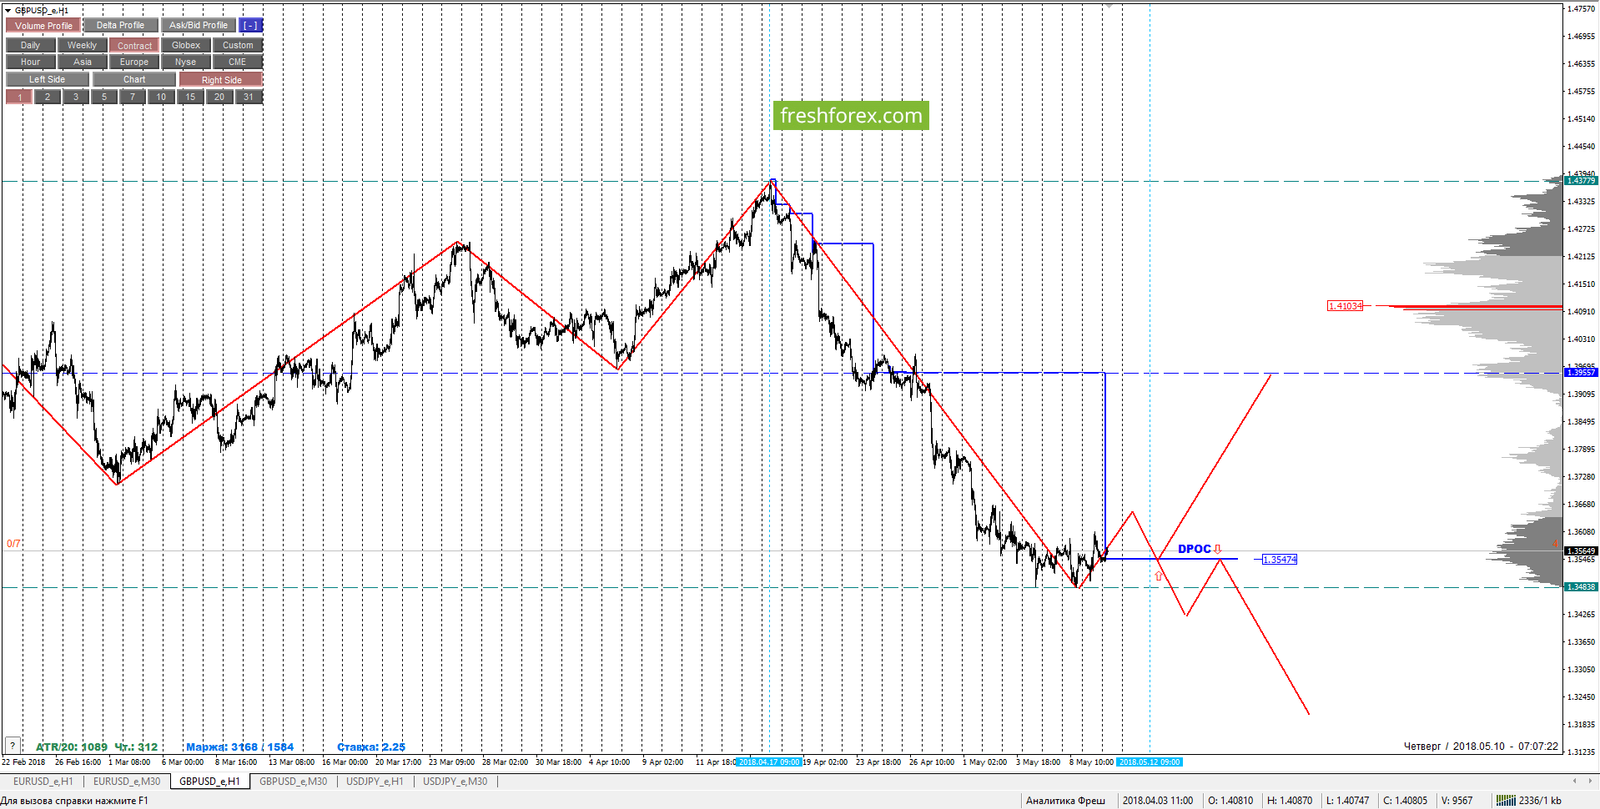Click the current price 1.35649 tag

1581,551
